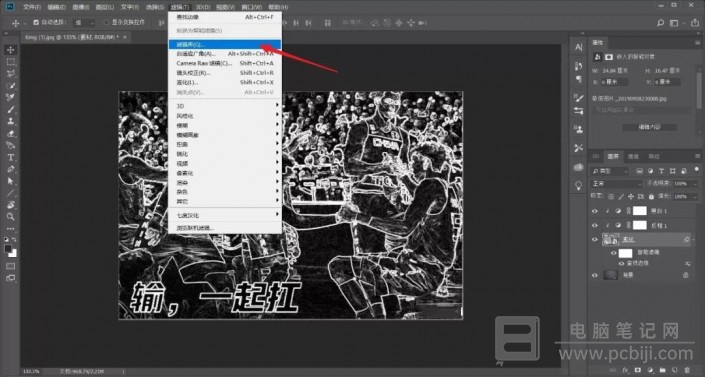Hide the 黑白 1 adjustment layer
This screenshot has height=377, width=705.
coord(595,211)
